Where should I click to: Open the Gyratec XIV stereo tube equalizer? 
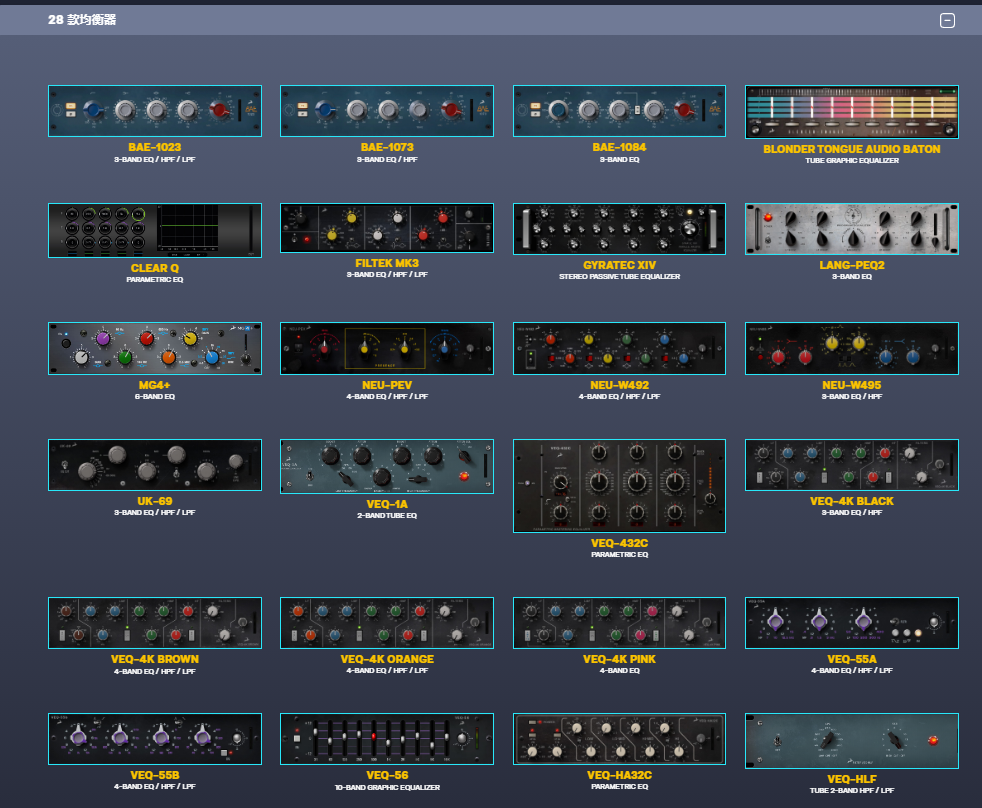pos(619,229)
